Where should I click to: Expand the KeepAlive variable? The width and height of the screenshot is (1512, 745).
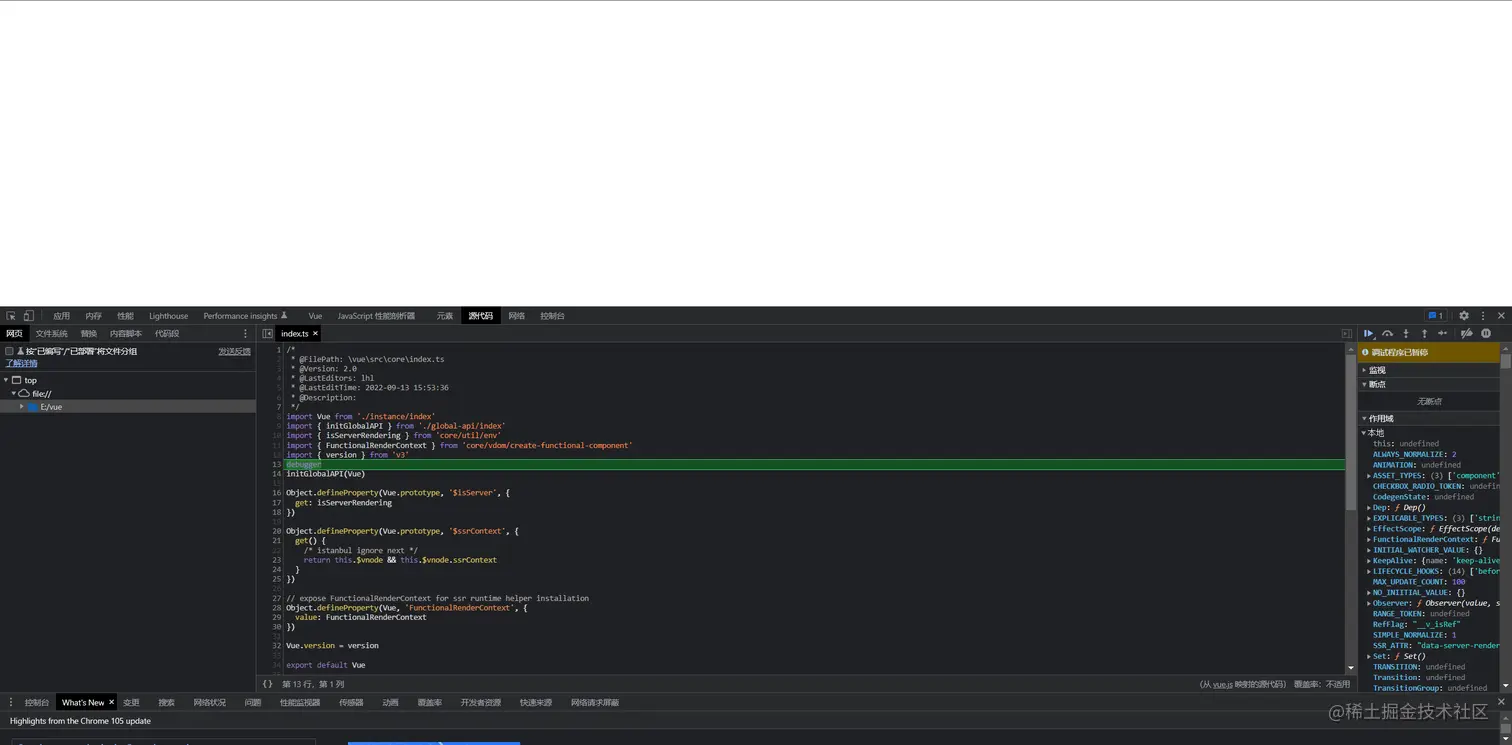coord(1369,561)
